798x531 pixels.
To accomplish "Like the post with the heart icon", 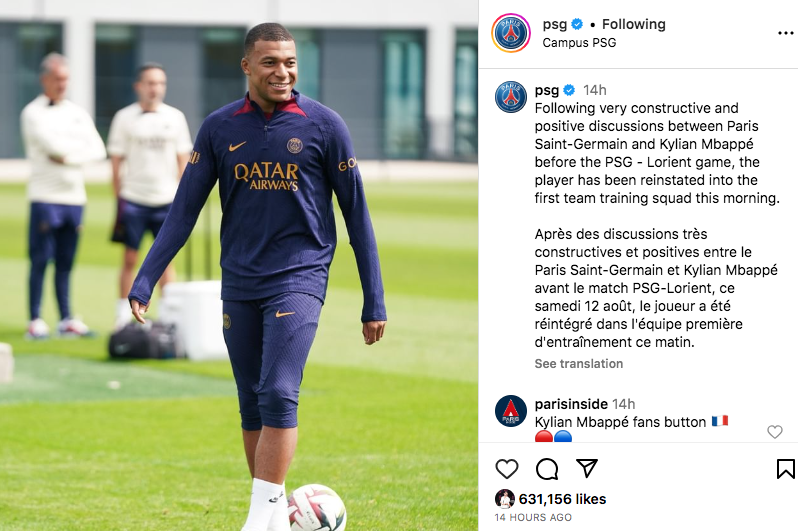I will tap(506, 469).
